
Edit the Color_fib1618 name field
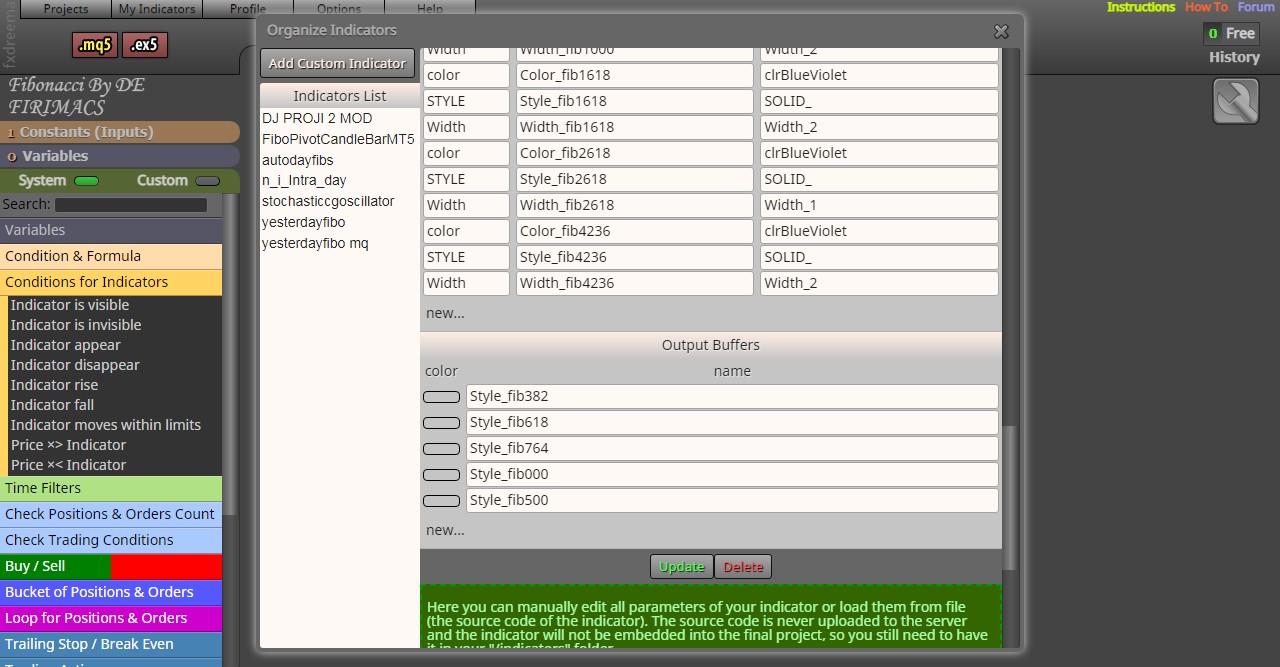tap(635, 75)
